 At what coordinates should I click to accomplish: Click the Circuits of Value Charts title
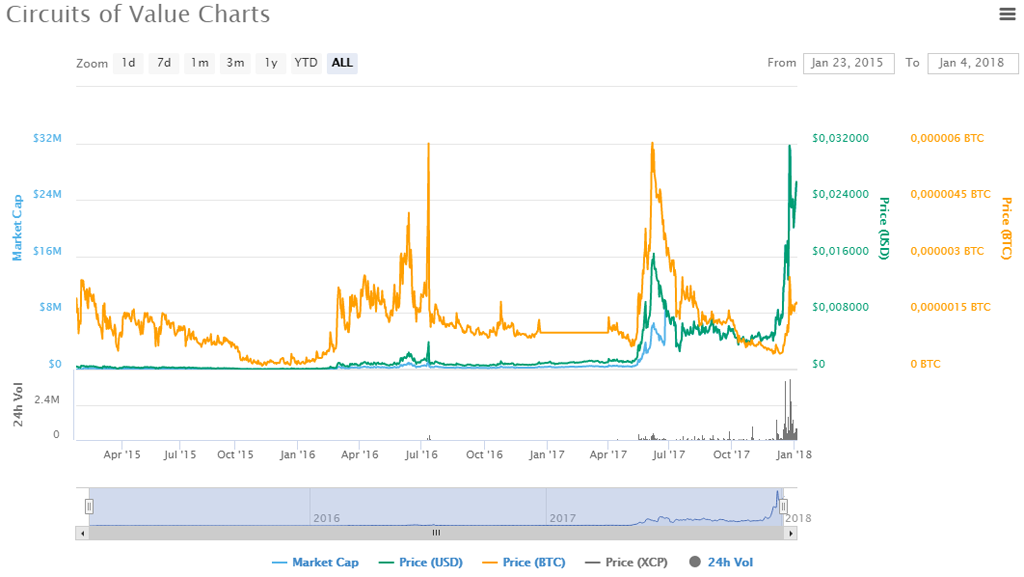click(138, 14)
